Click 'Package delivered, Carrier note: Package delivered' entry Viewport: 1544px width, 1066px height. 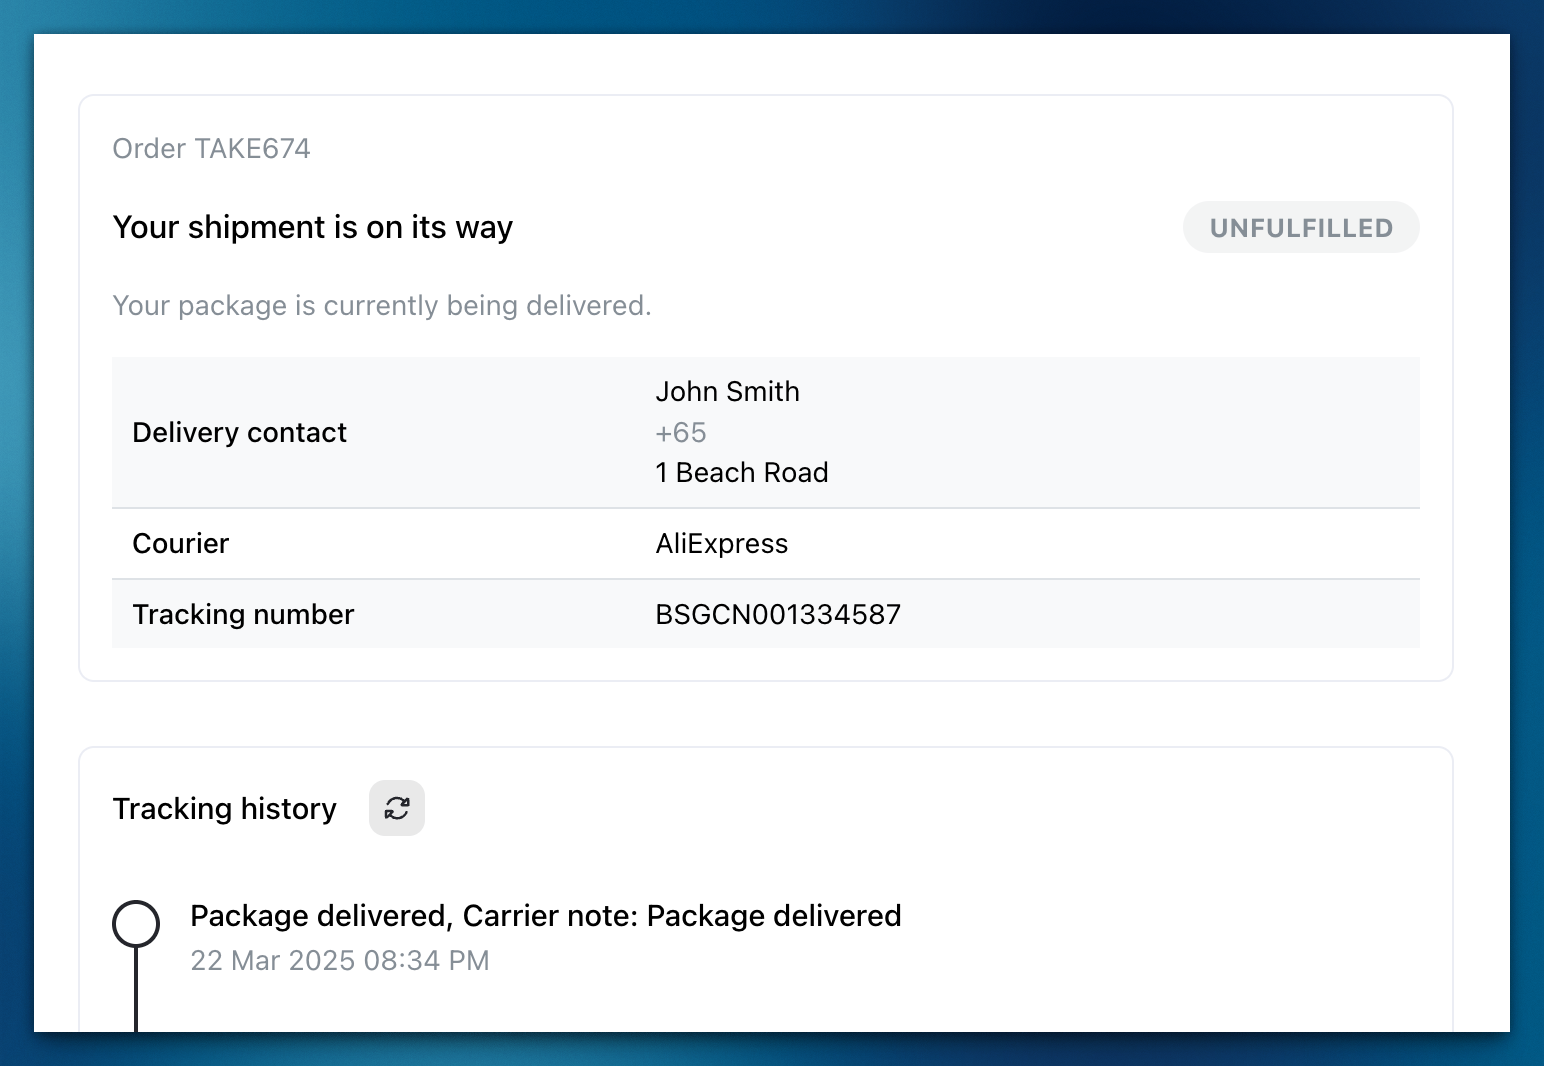[x=546, y=916]
